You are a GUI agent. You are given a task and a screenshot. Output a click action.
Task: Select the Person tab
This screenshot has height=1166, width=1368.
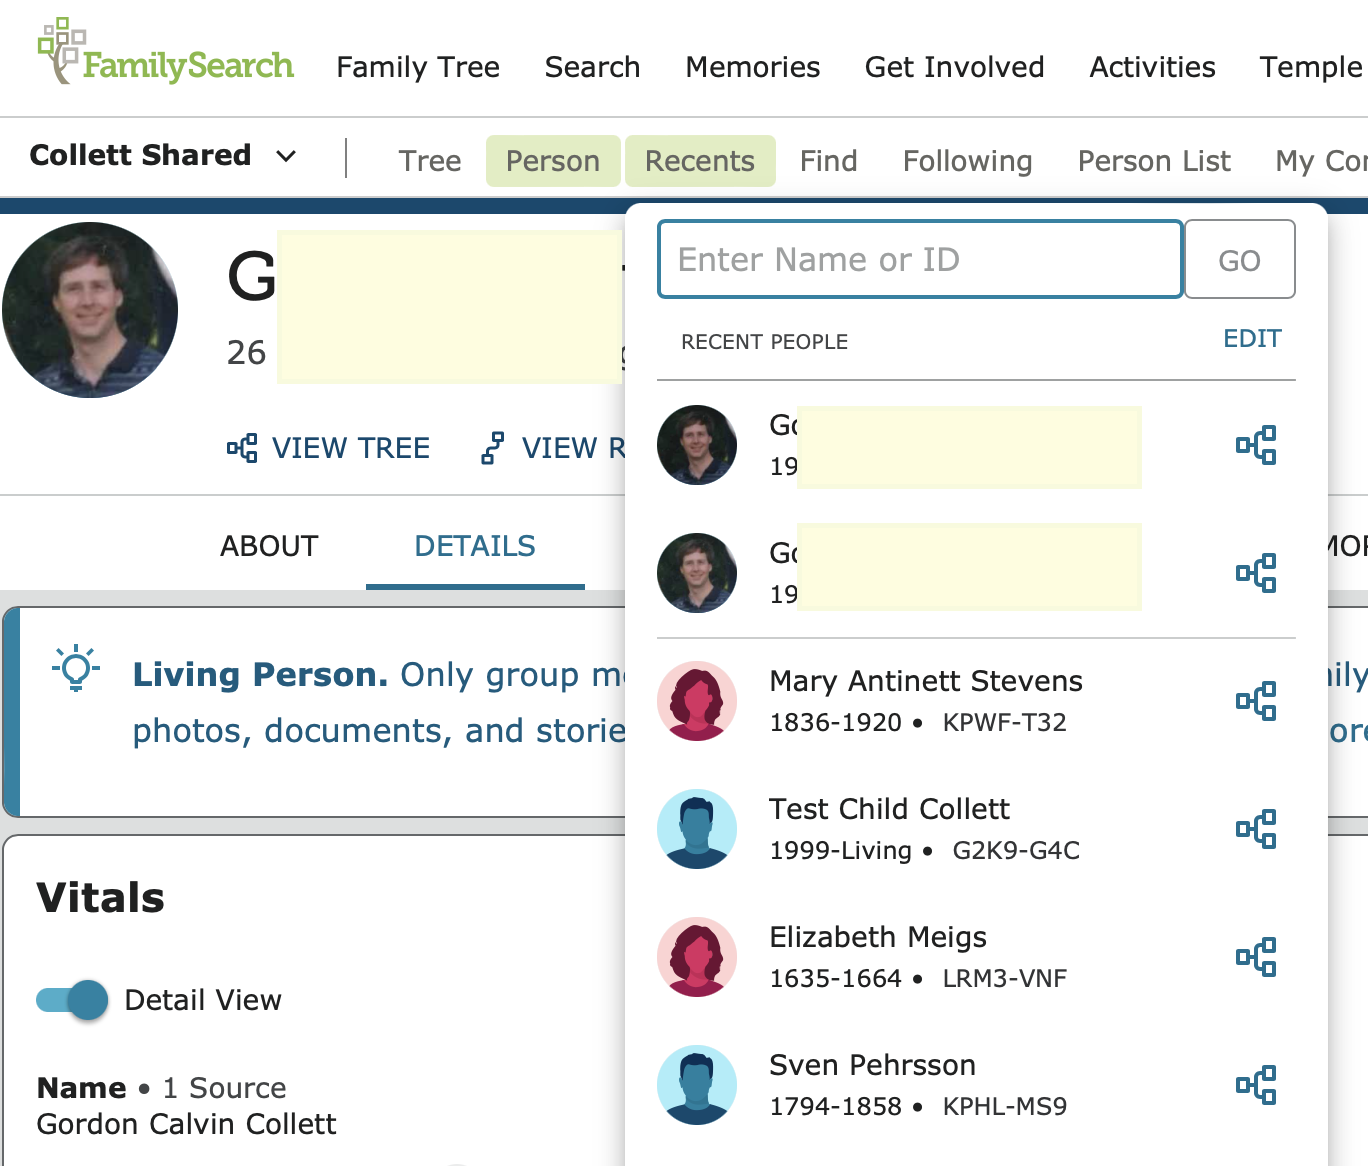553,161
